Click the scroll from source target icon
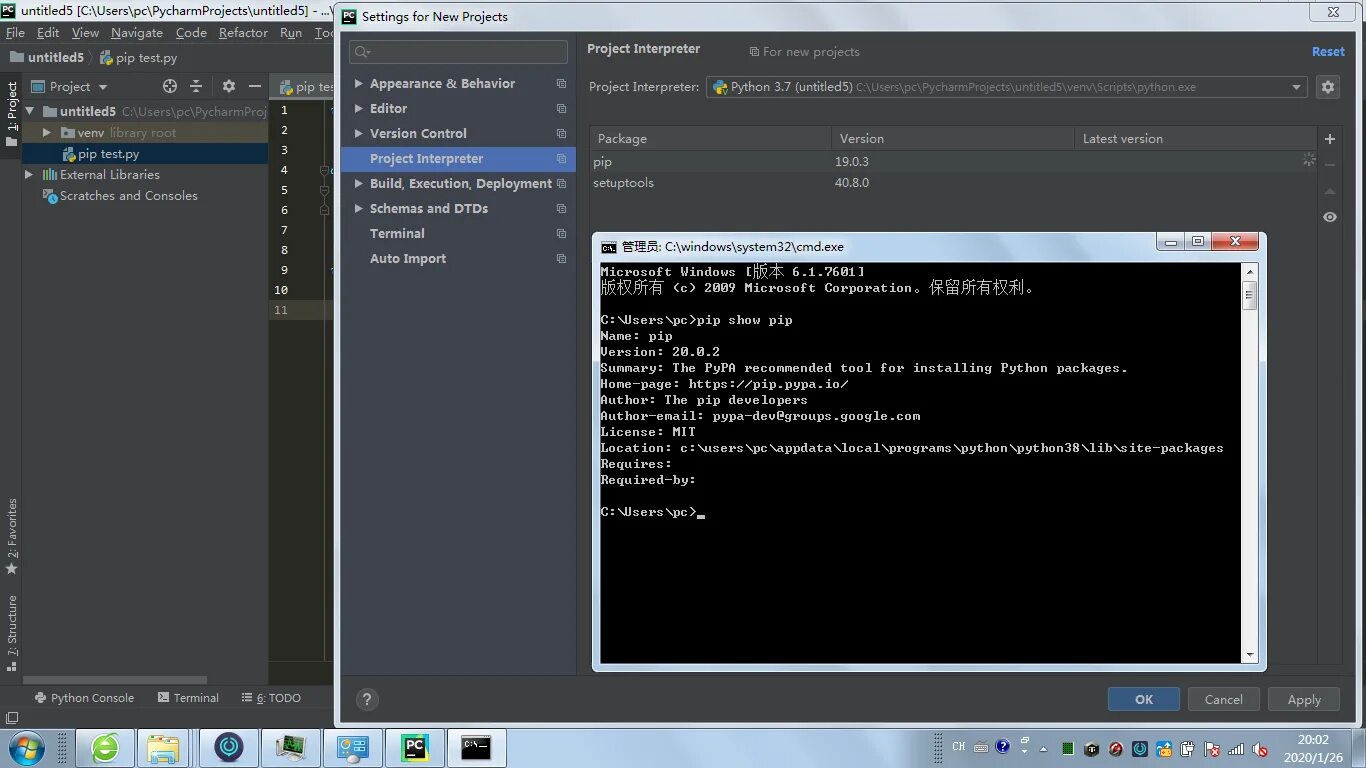The height and width of the screenshot is (768, 1366). pos(170,87)
